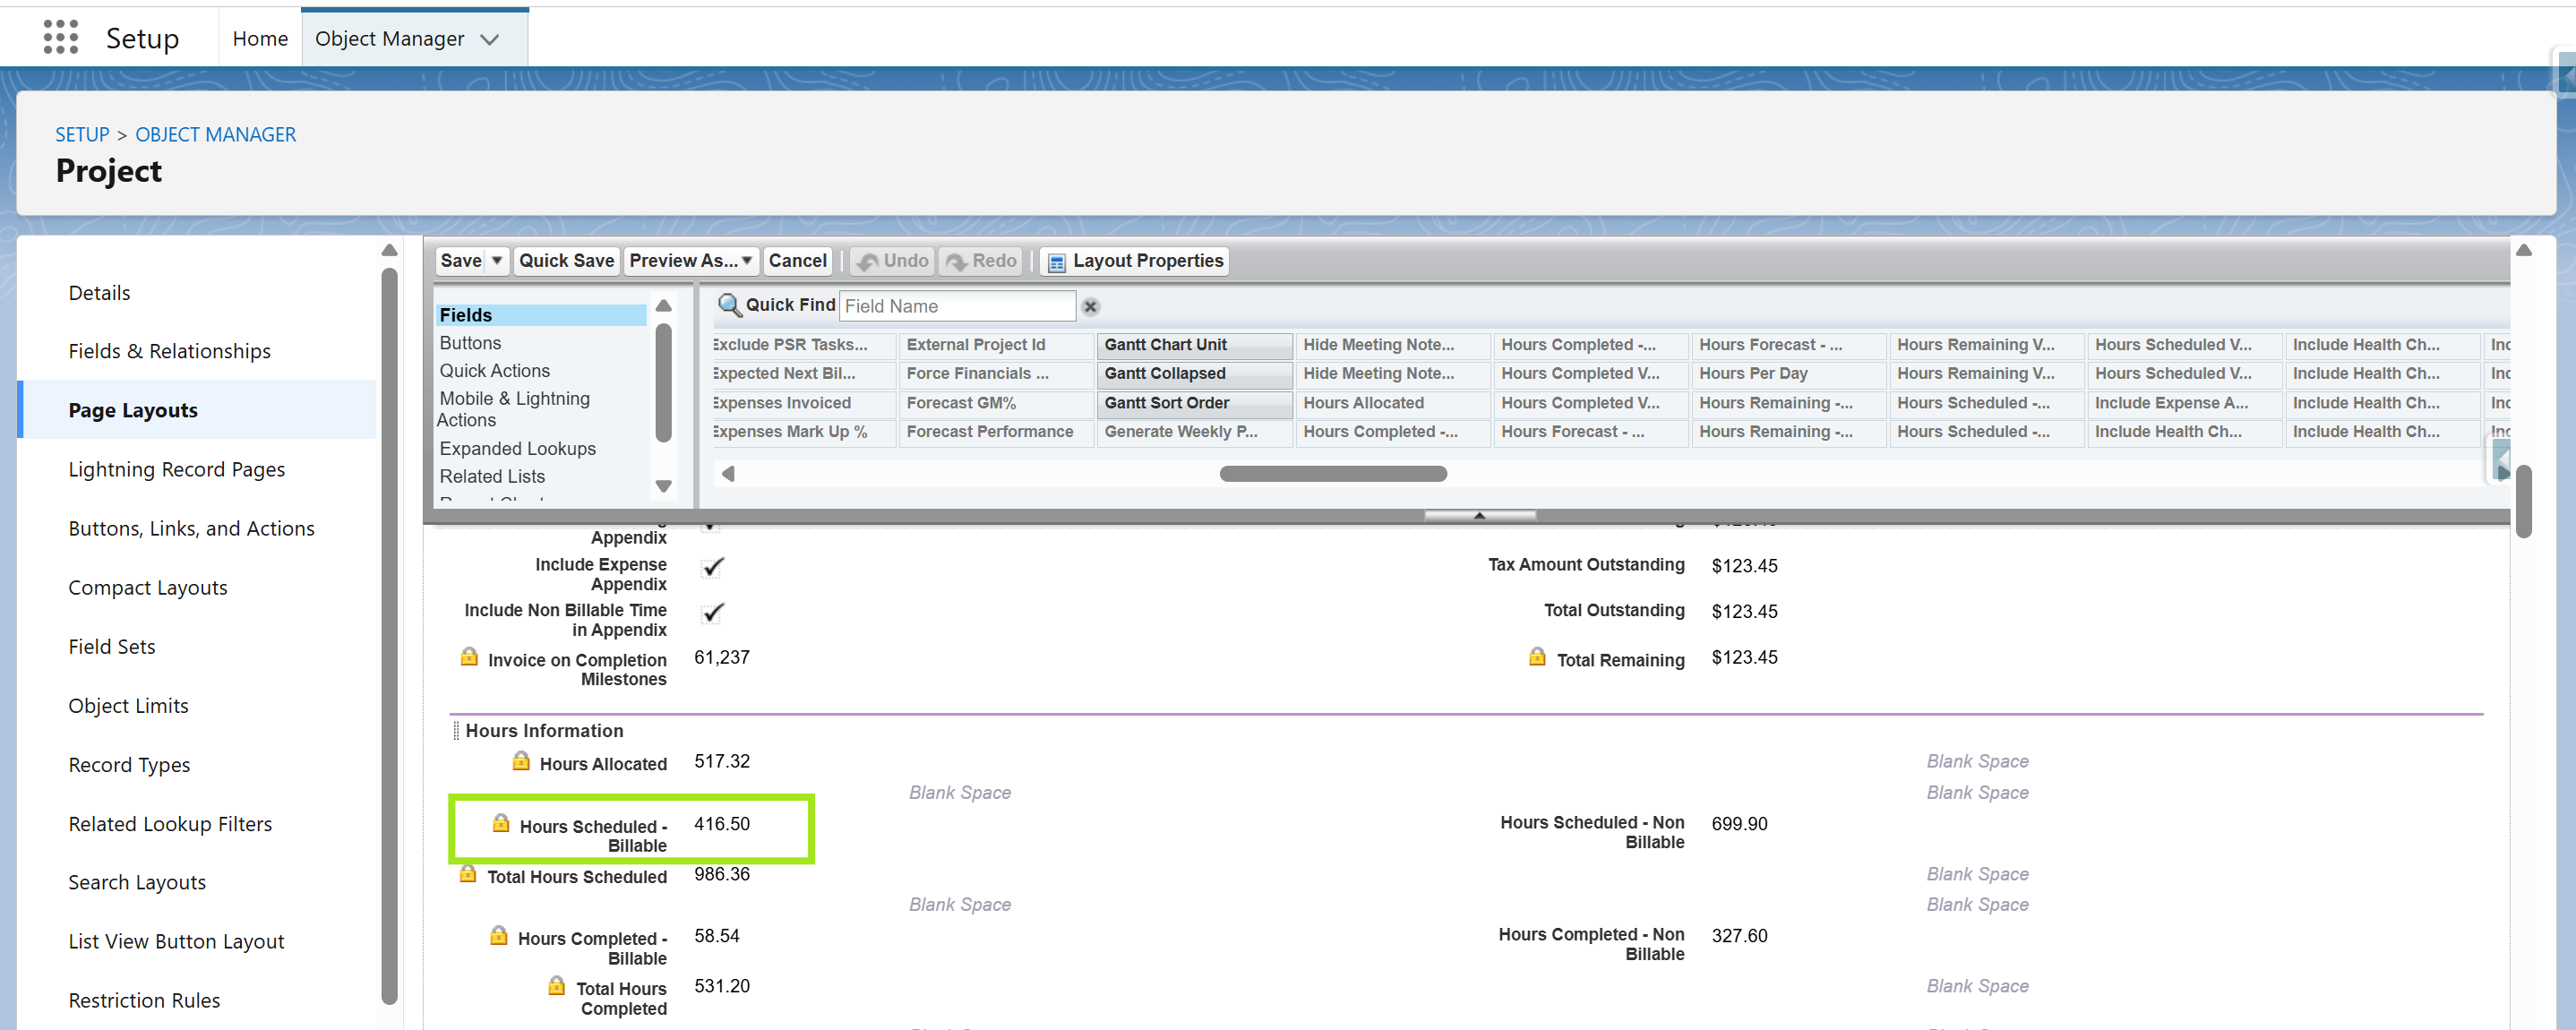The width and height of the screenshot is (2576, 1030).
Task: Expand the Object Manager tab chevron
Action: pyautogui.click(x=490, y=39)
